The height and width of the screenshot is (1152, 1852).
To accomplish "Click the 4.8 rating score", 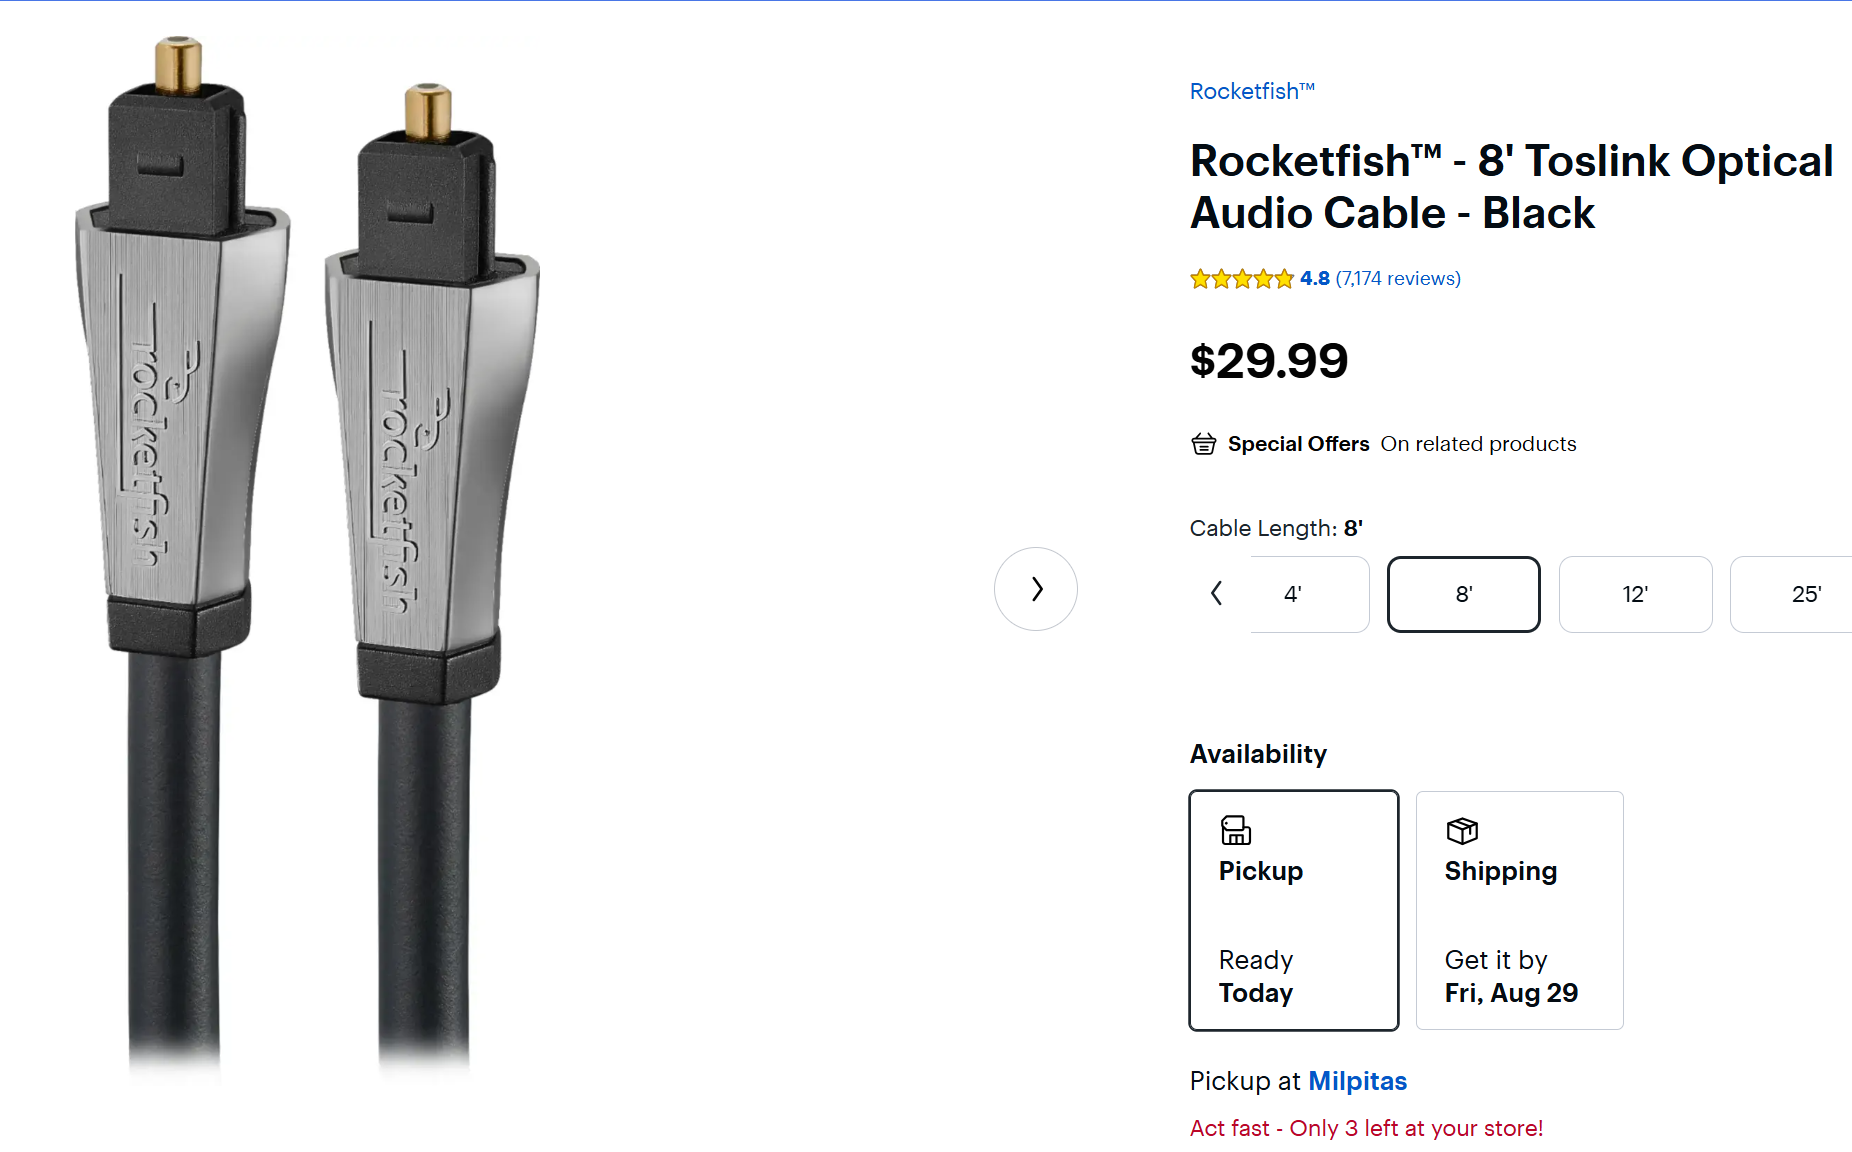I will tap(1314, 279).
